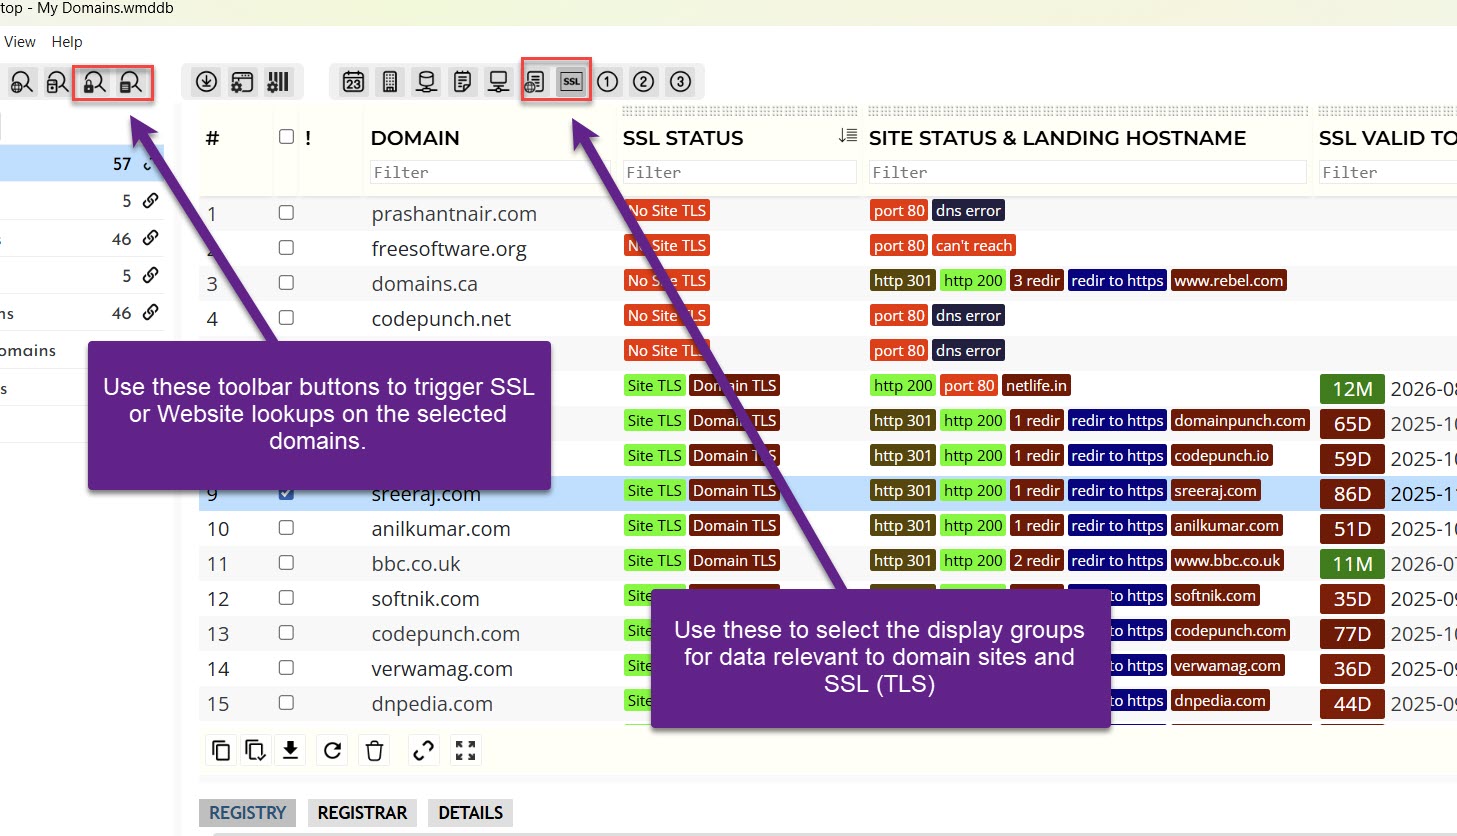Image resolution: width=1457 pixels, height=836 pixels.
Task: Select the building display group icon
Action: [390, 82]
